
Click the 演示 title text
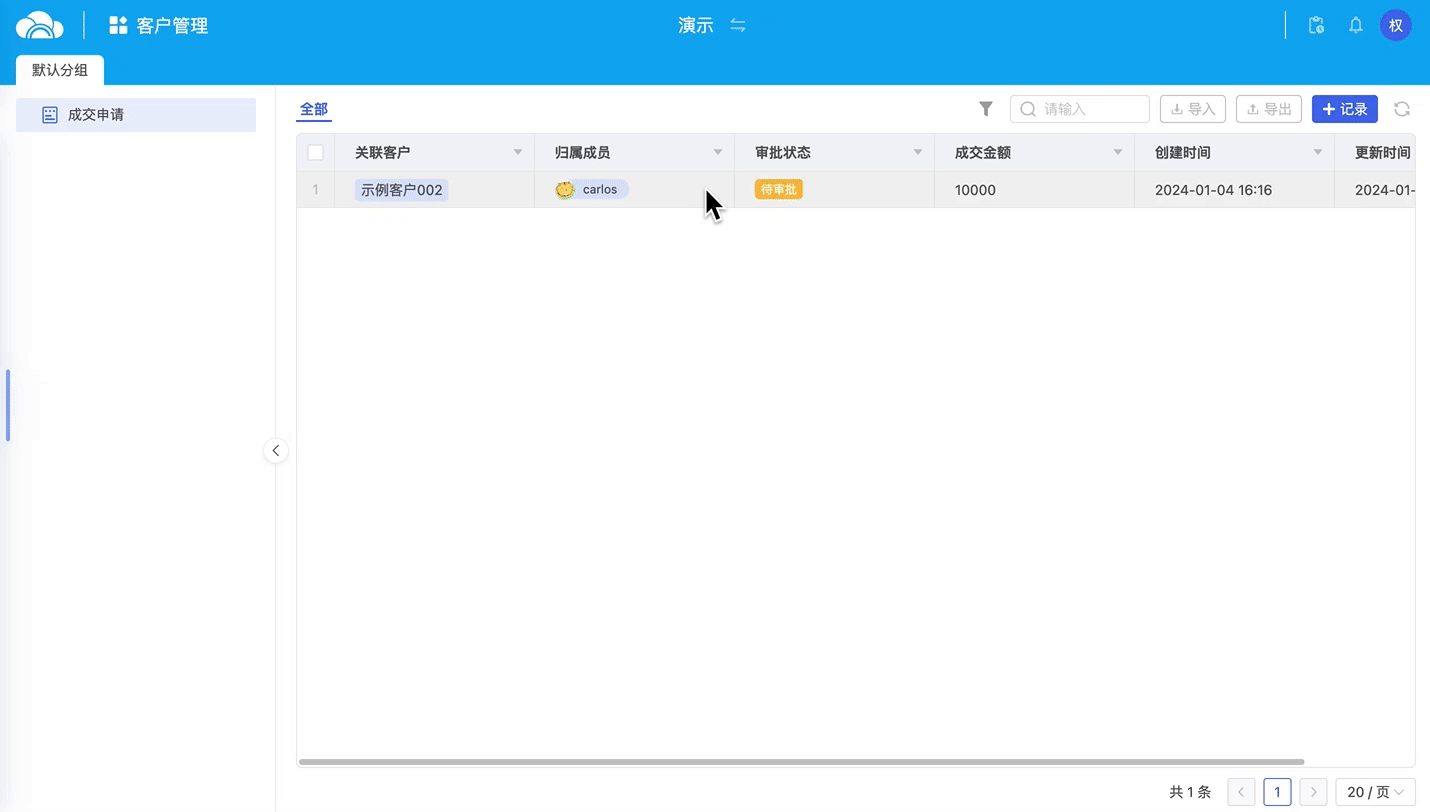[696, 25]
